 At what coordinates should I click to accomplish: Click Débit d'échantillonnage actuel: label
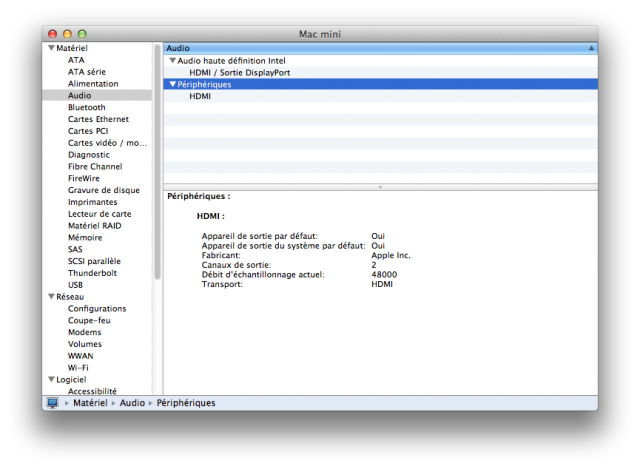coord(263,275)
